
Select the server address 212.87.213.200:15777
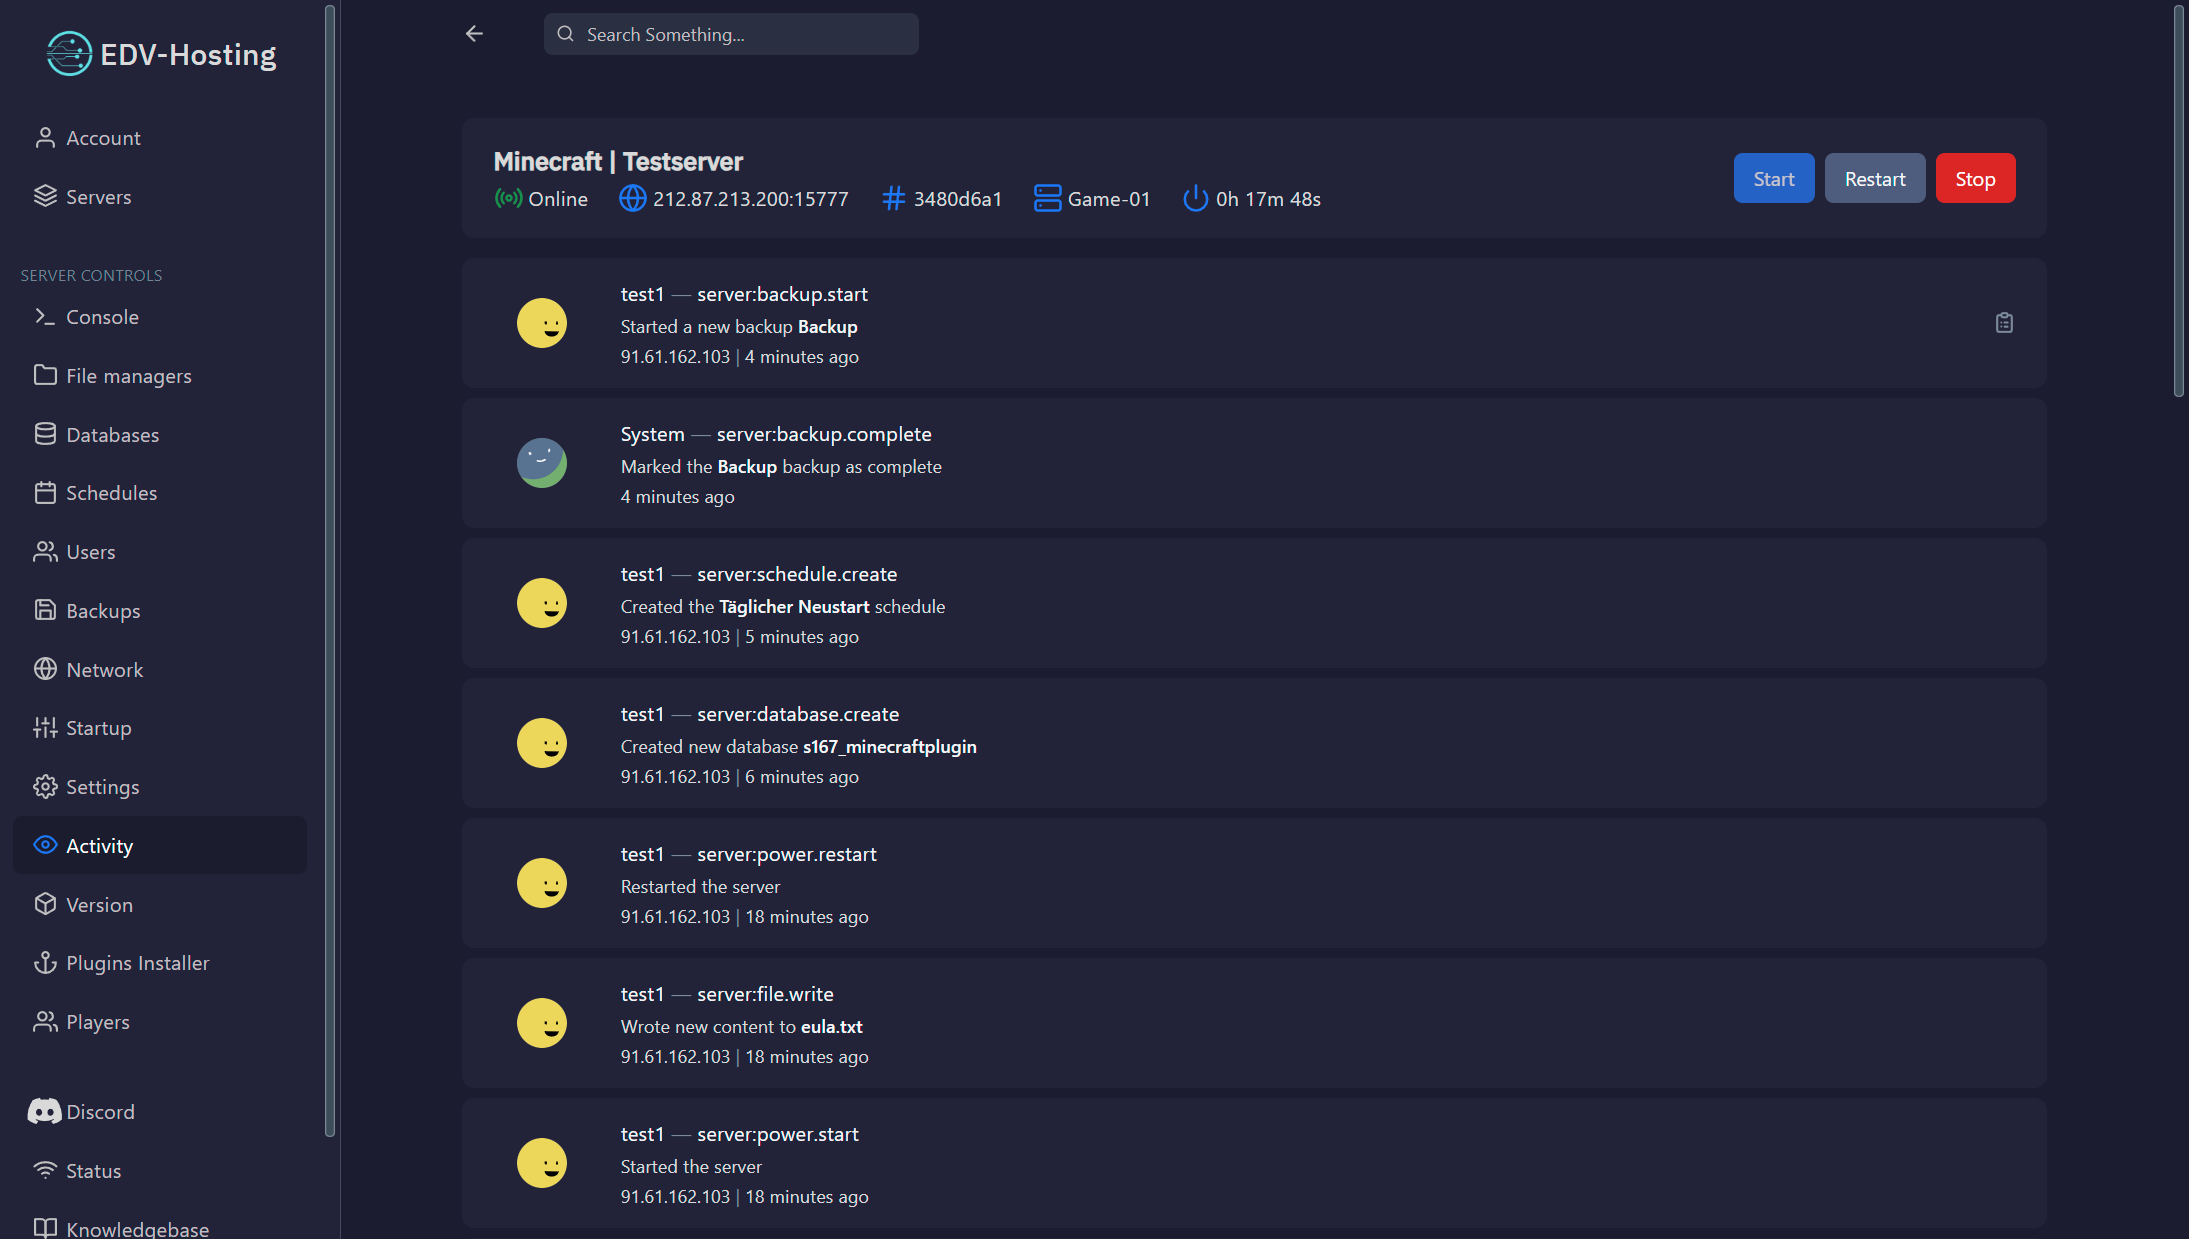pos(750,199)
